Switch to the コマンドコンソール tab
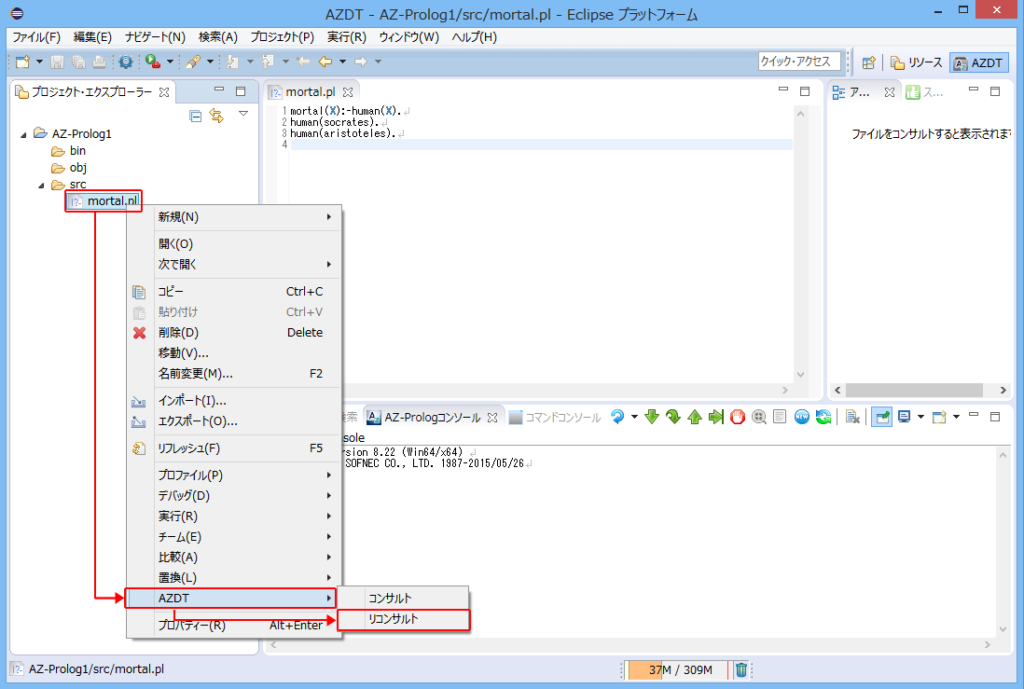 (560, 417)
